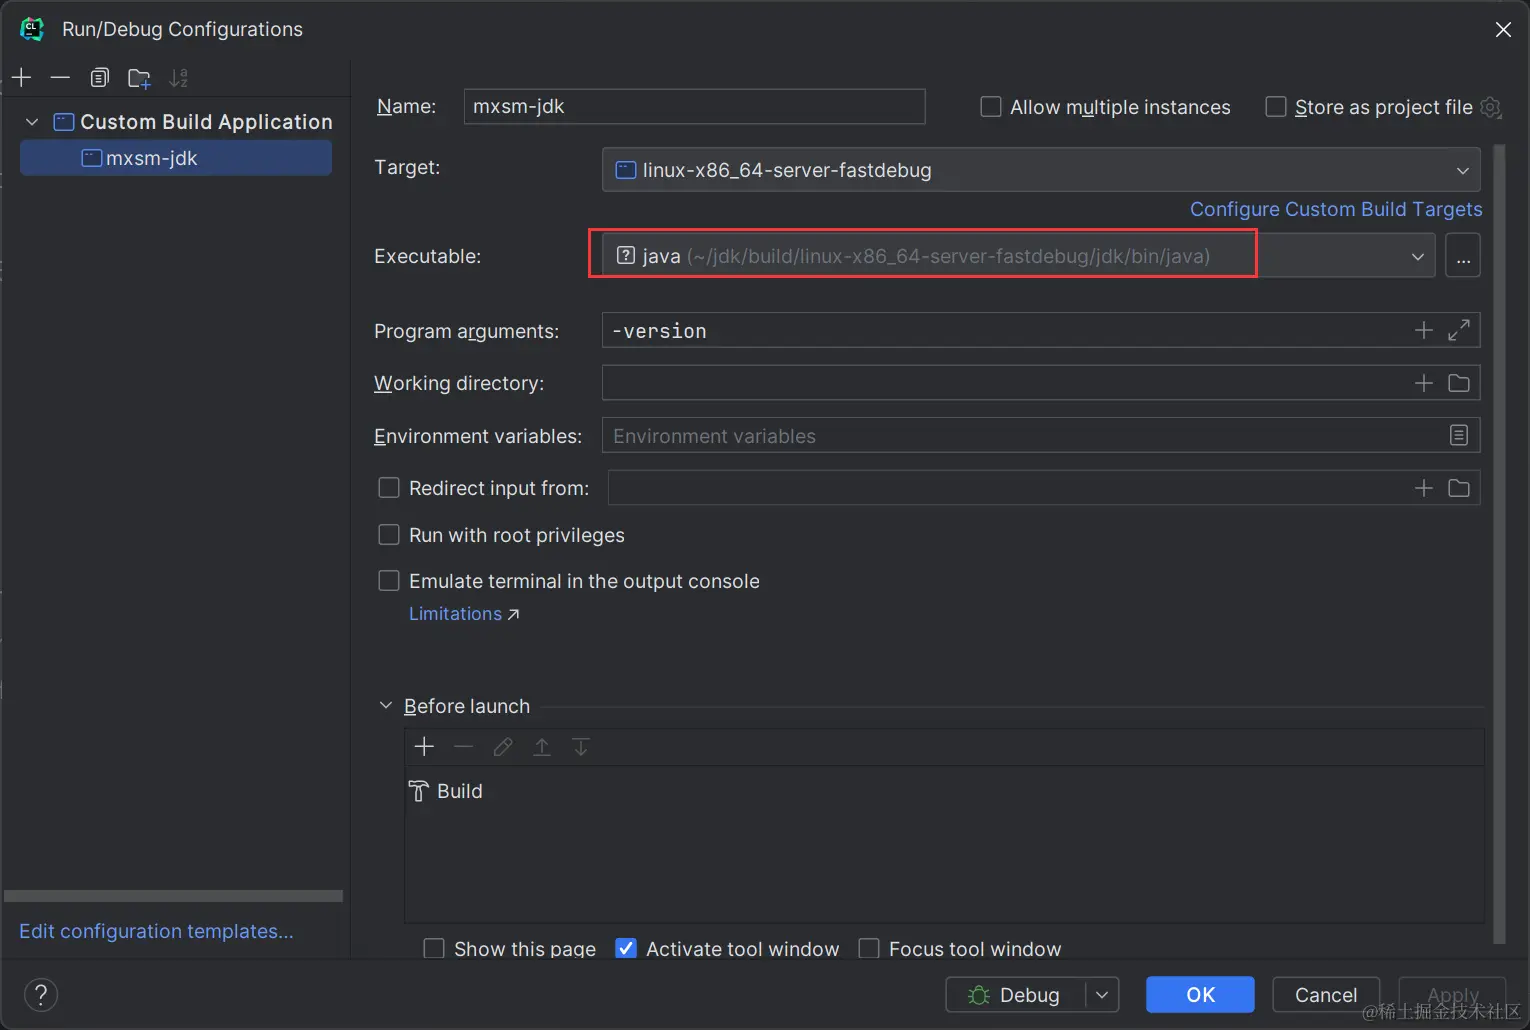This screenshot has width=1530, height=1030.
Task: Expand the Executable dropdown list
Action: [1417, 256]
